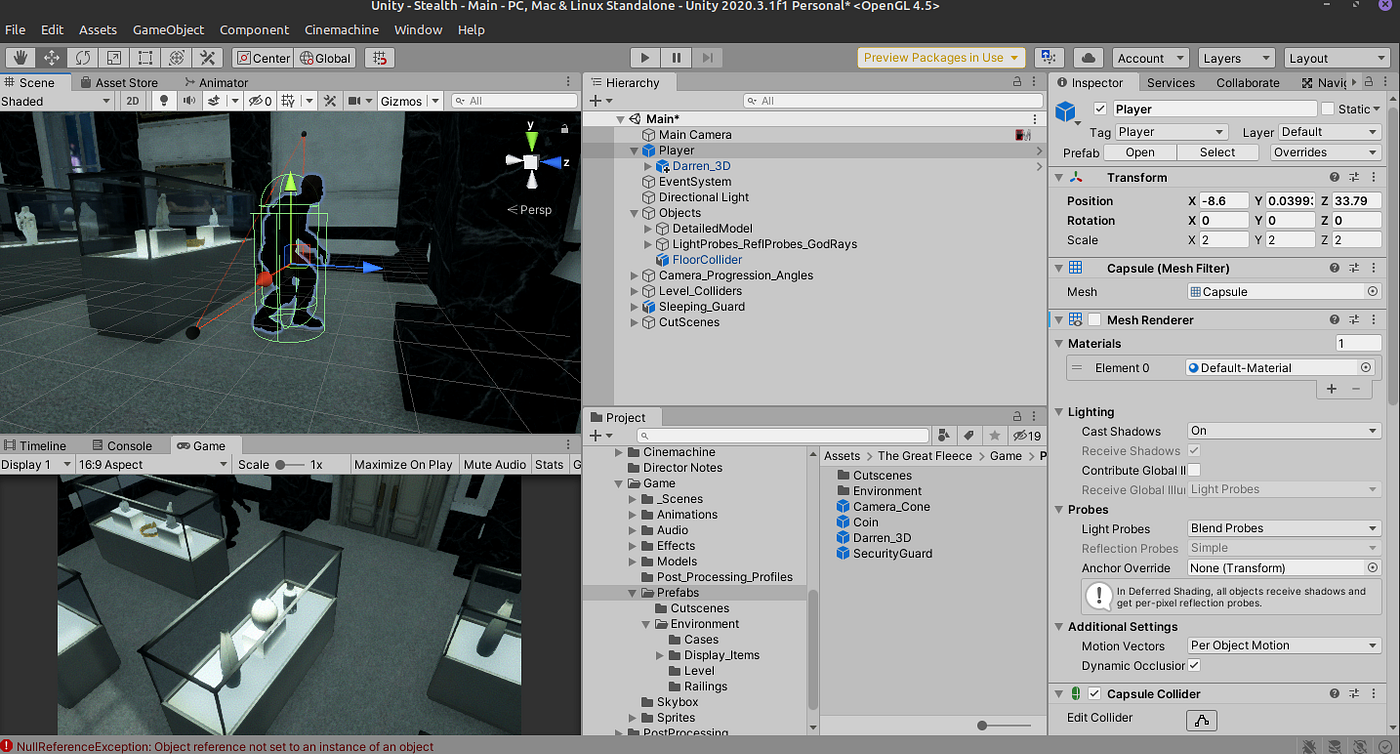Select the Rect tool in the toolbar
This screenshot has height=754, width=1400.
click(145, 58)
